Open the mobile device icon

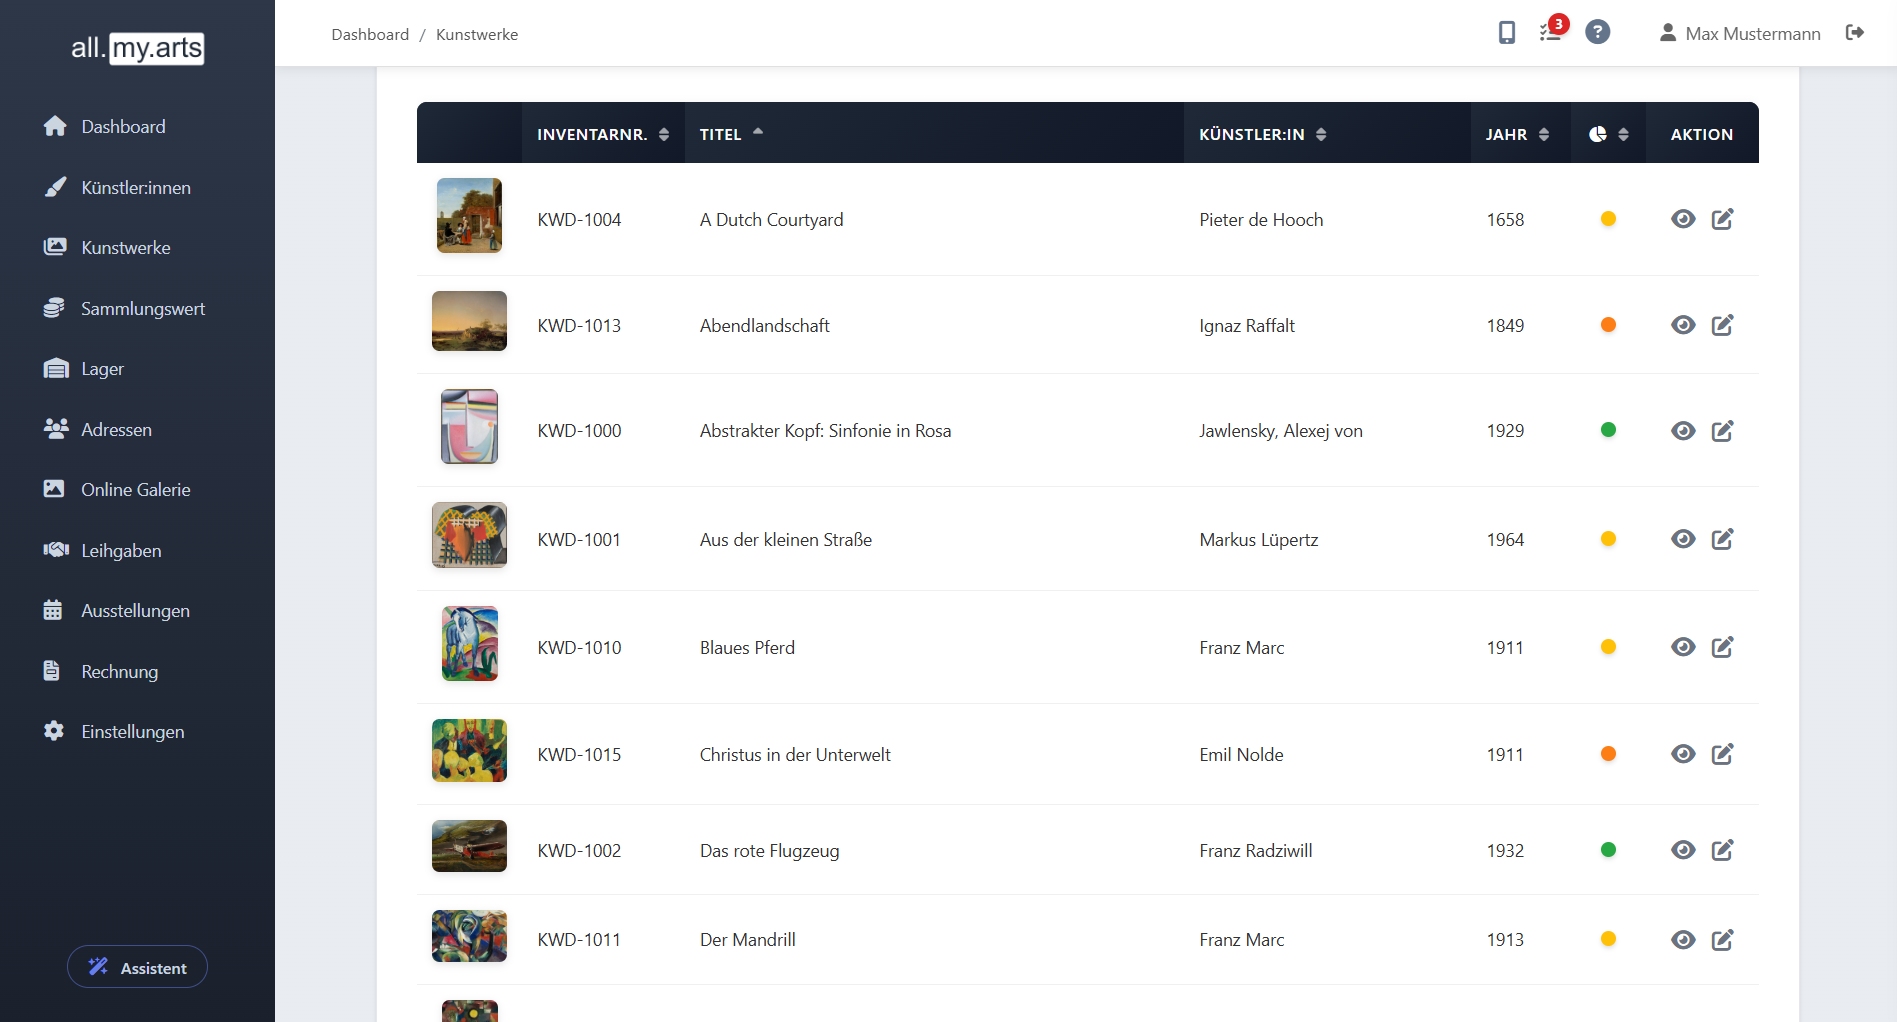(x=1507, y=33)
